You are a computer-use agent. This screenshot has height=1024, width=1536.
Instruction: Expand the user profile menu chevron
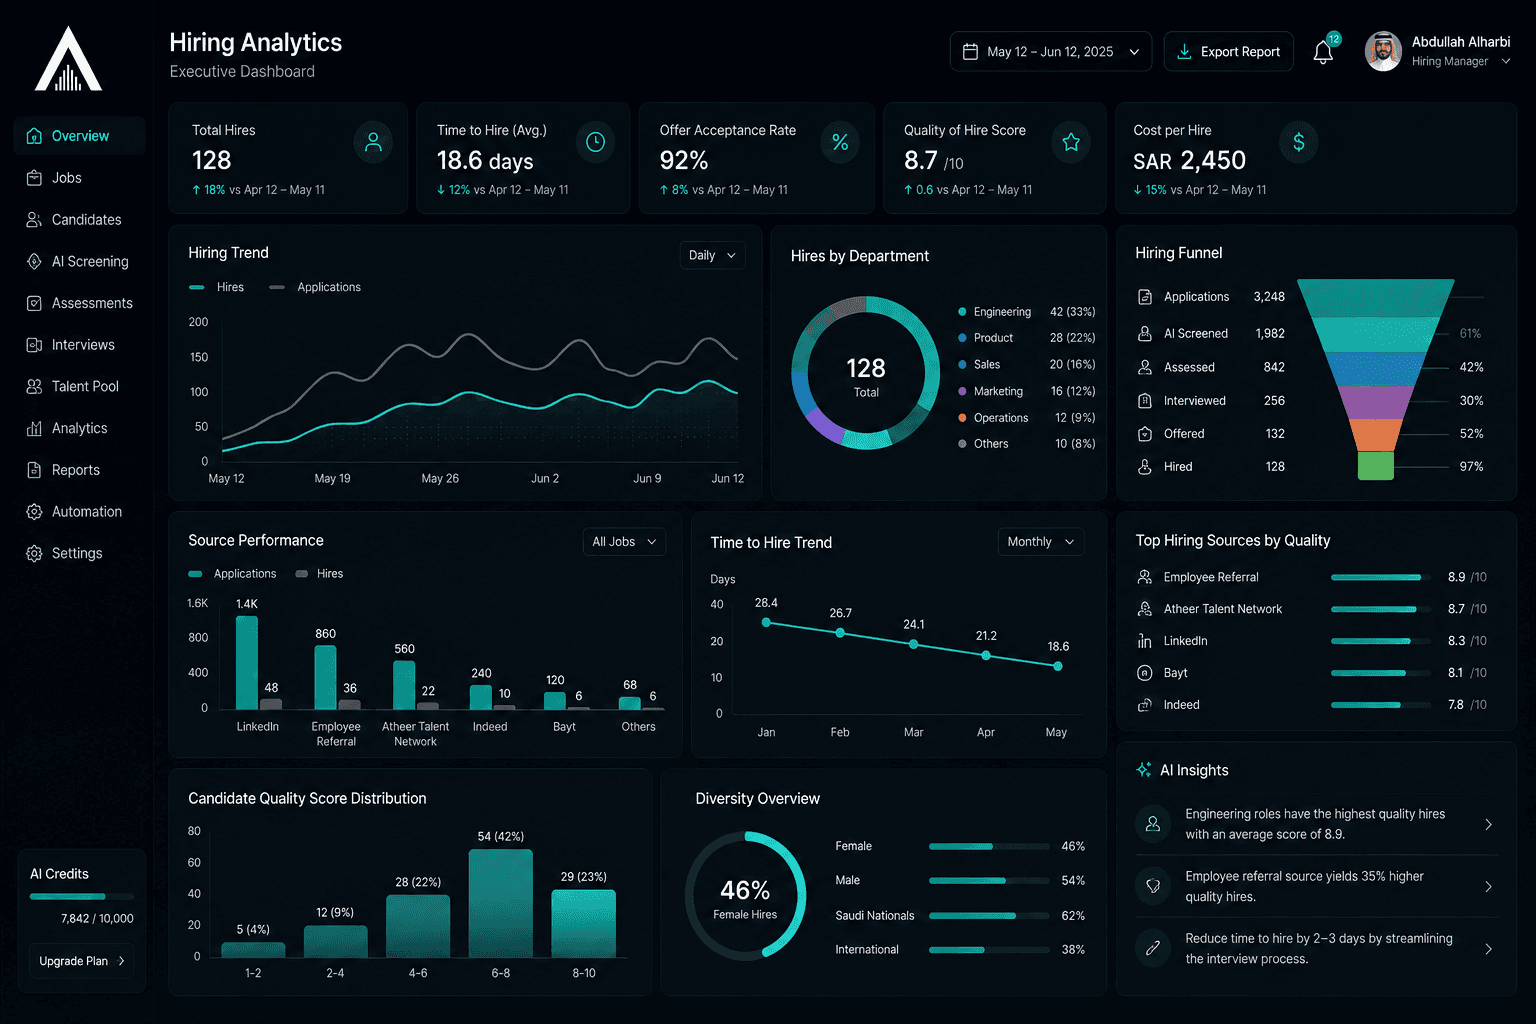(x=1506, y=62)
